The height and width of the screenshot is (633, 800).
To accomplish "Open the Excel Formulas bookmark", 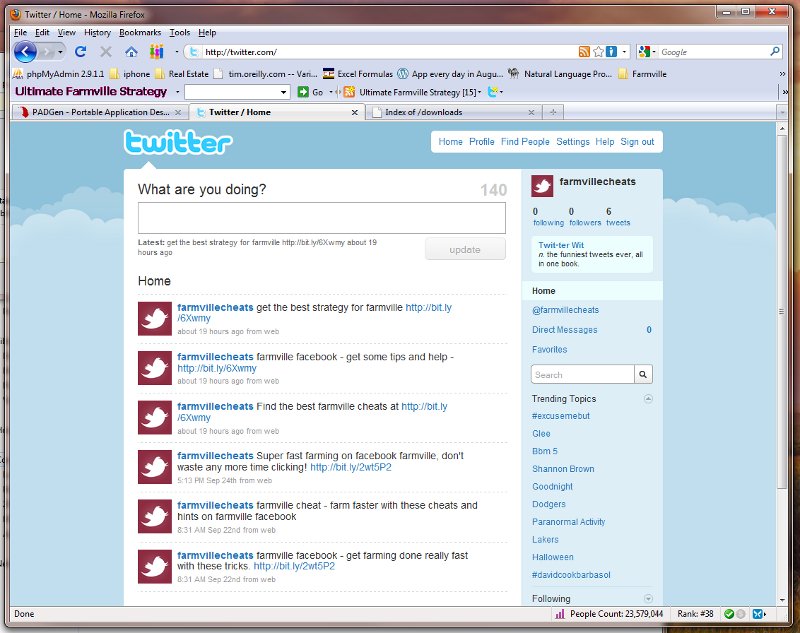I will (358, 74).
